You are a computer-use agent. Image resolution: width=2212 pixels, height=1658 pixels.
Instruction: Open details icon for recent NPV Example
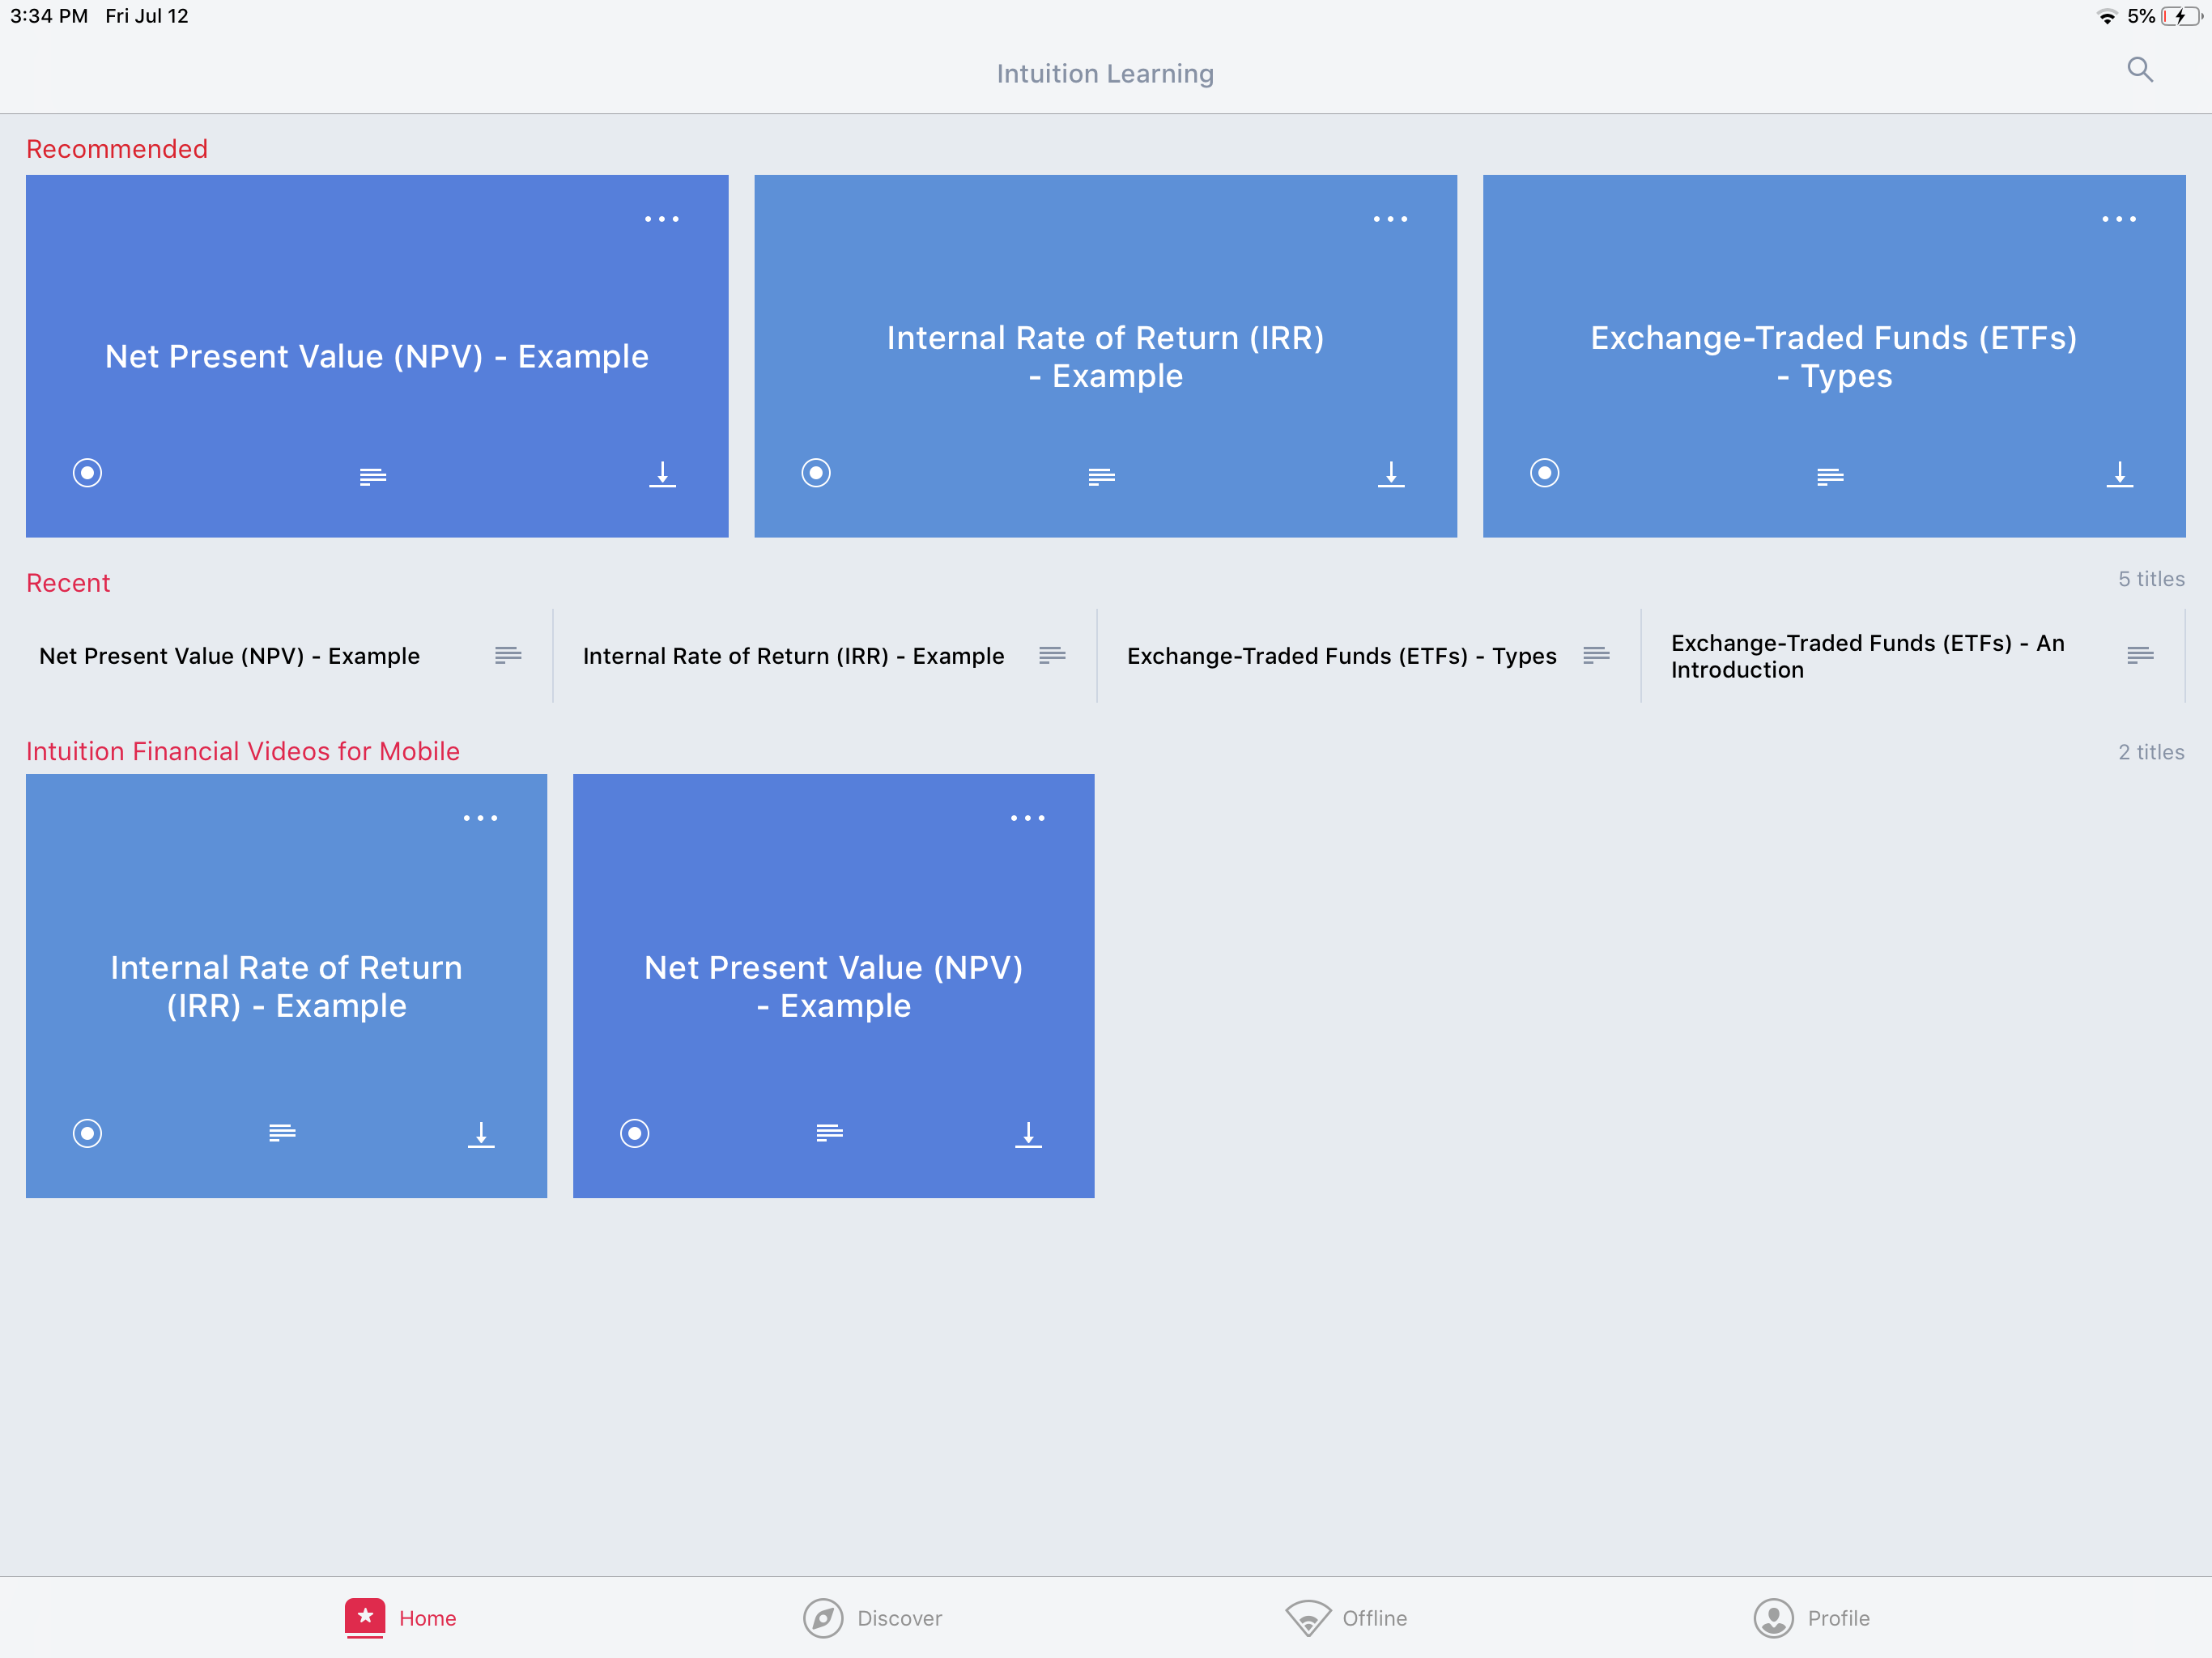pos(508,655)
